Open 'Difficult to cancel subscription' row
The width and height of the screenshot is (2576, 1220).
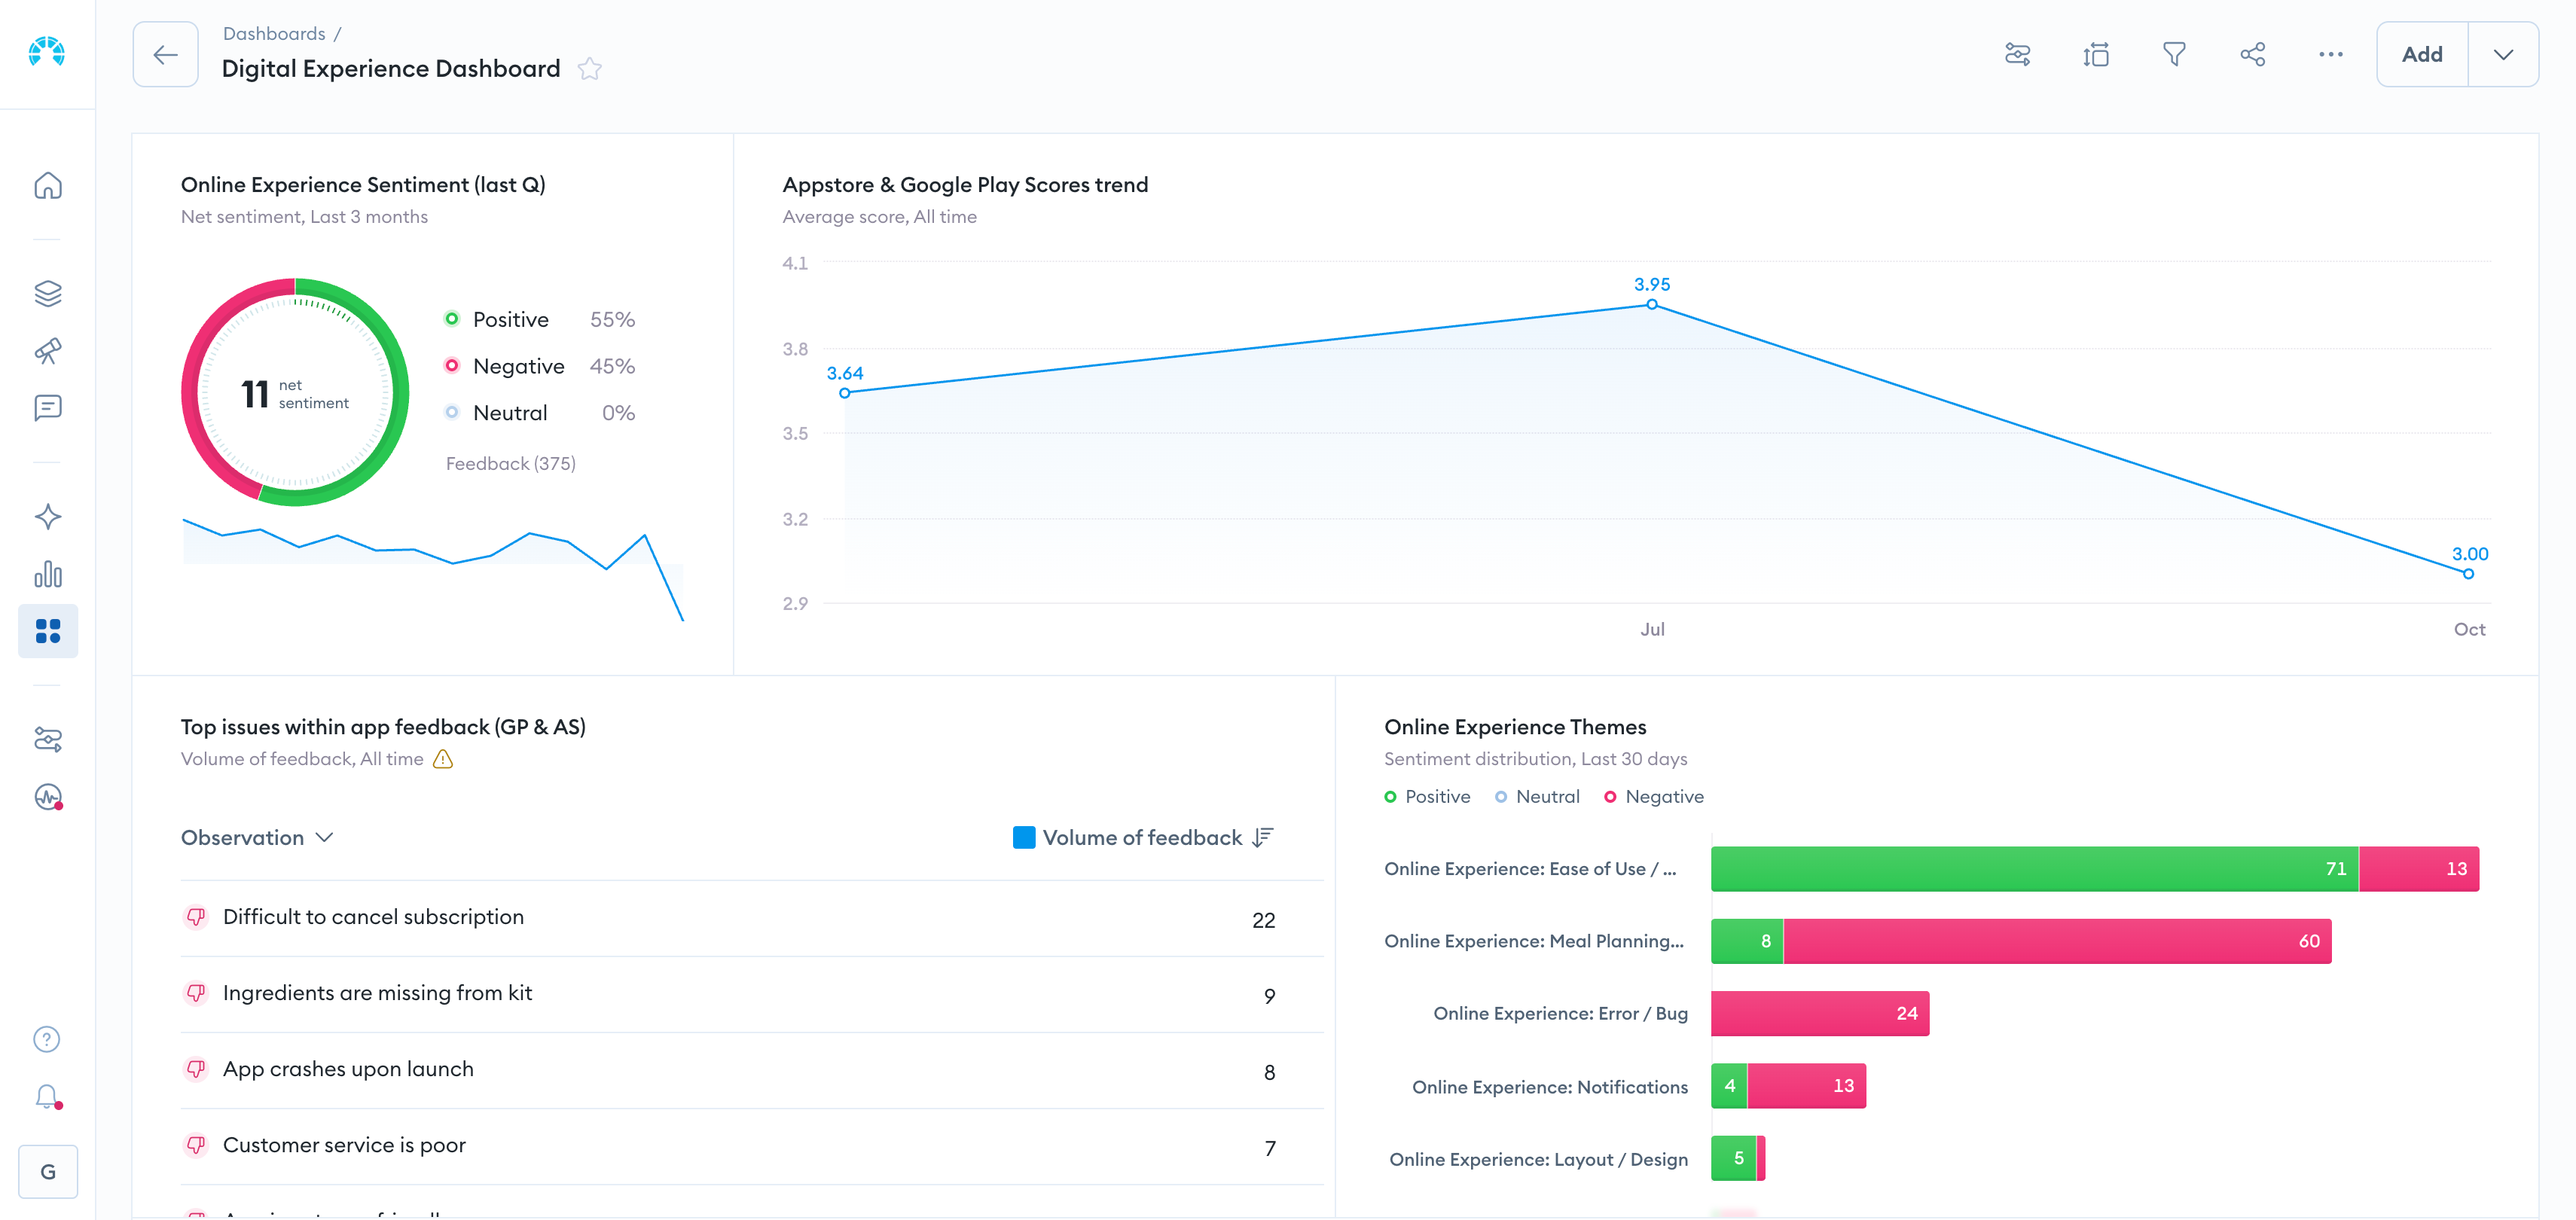coord(373,917)
